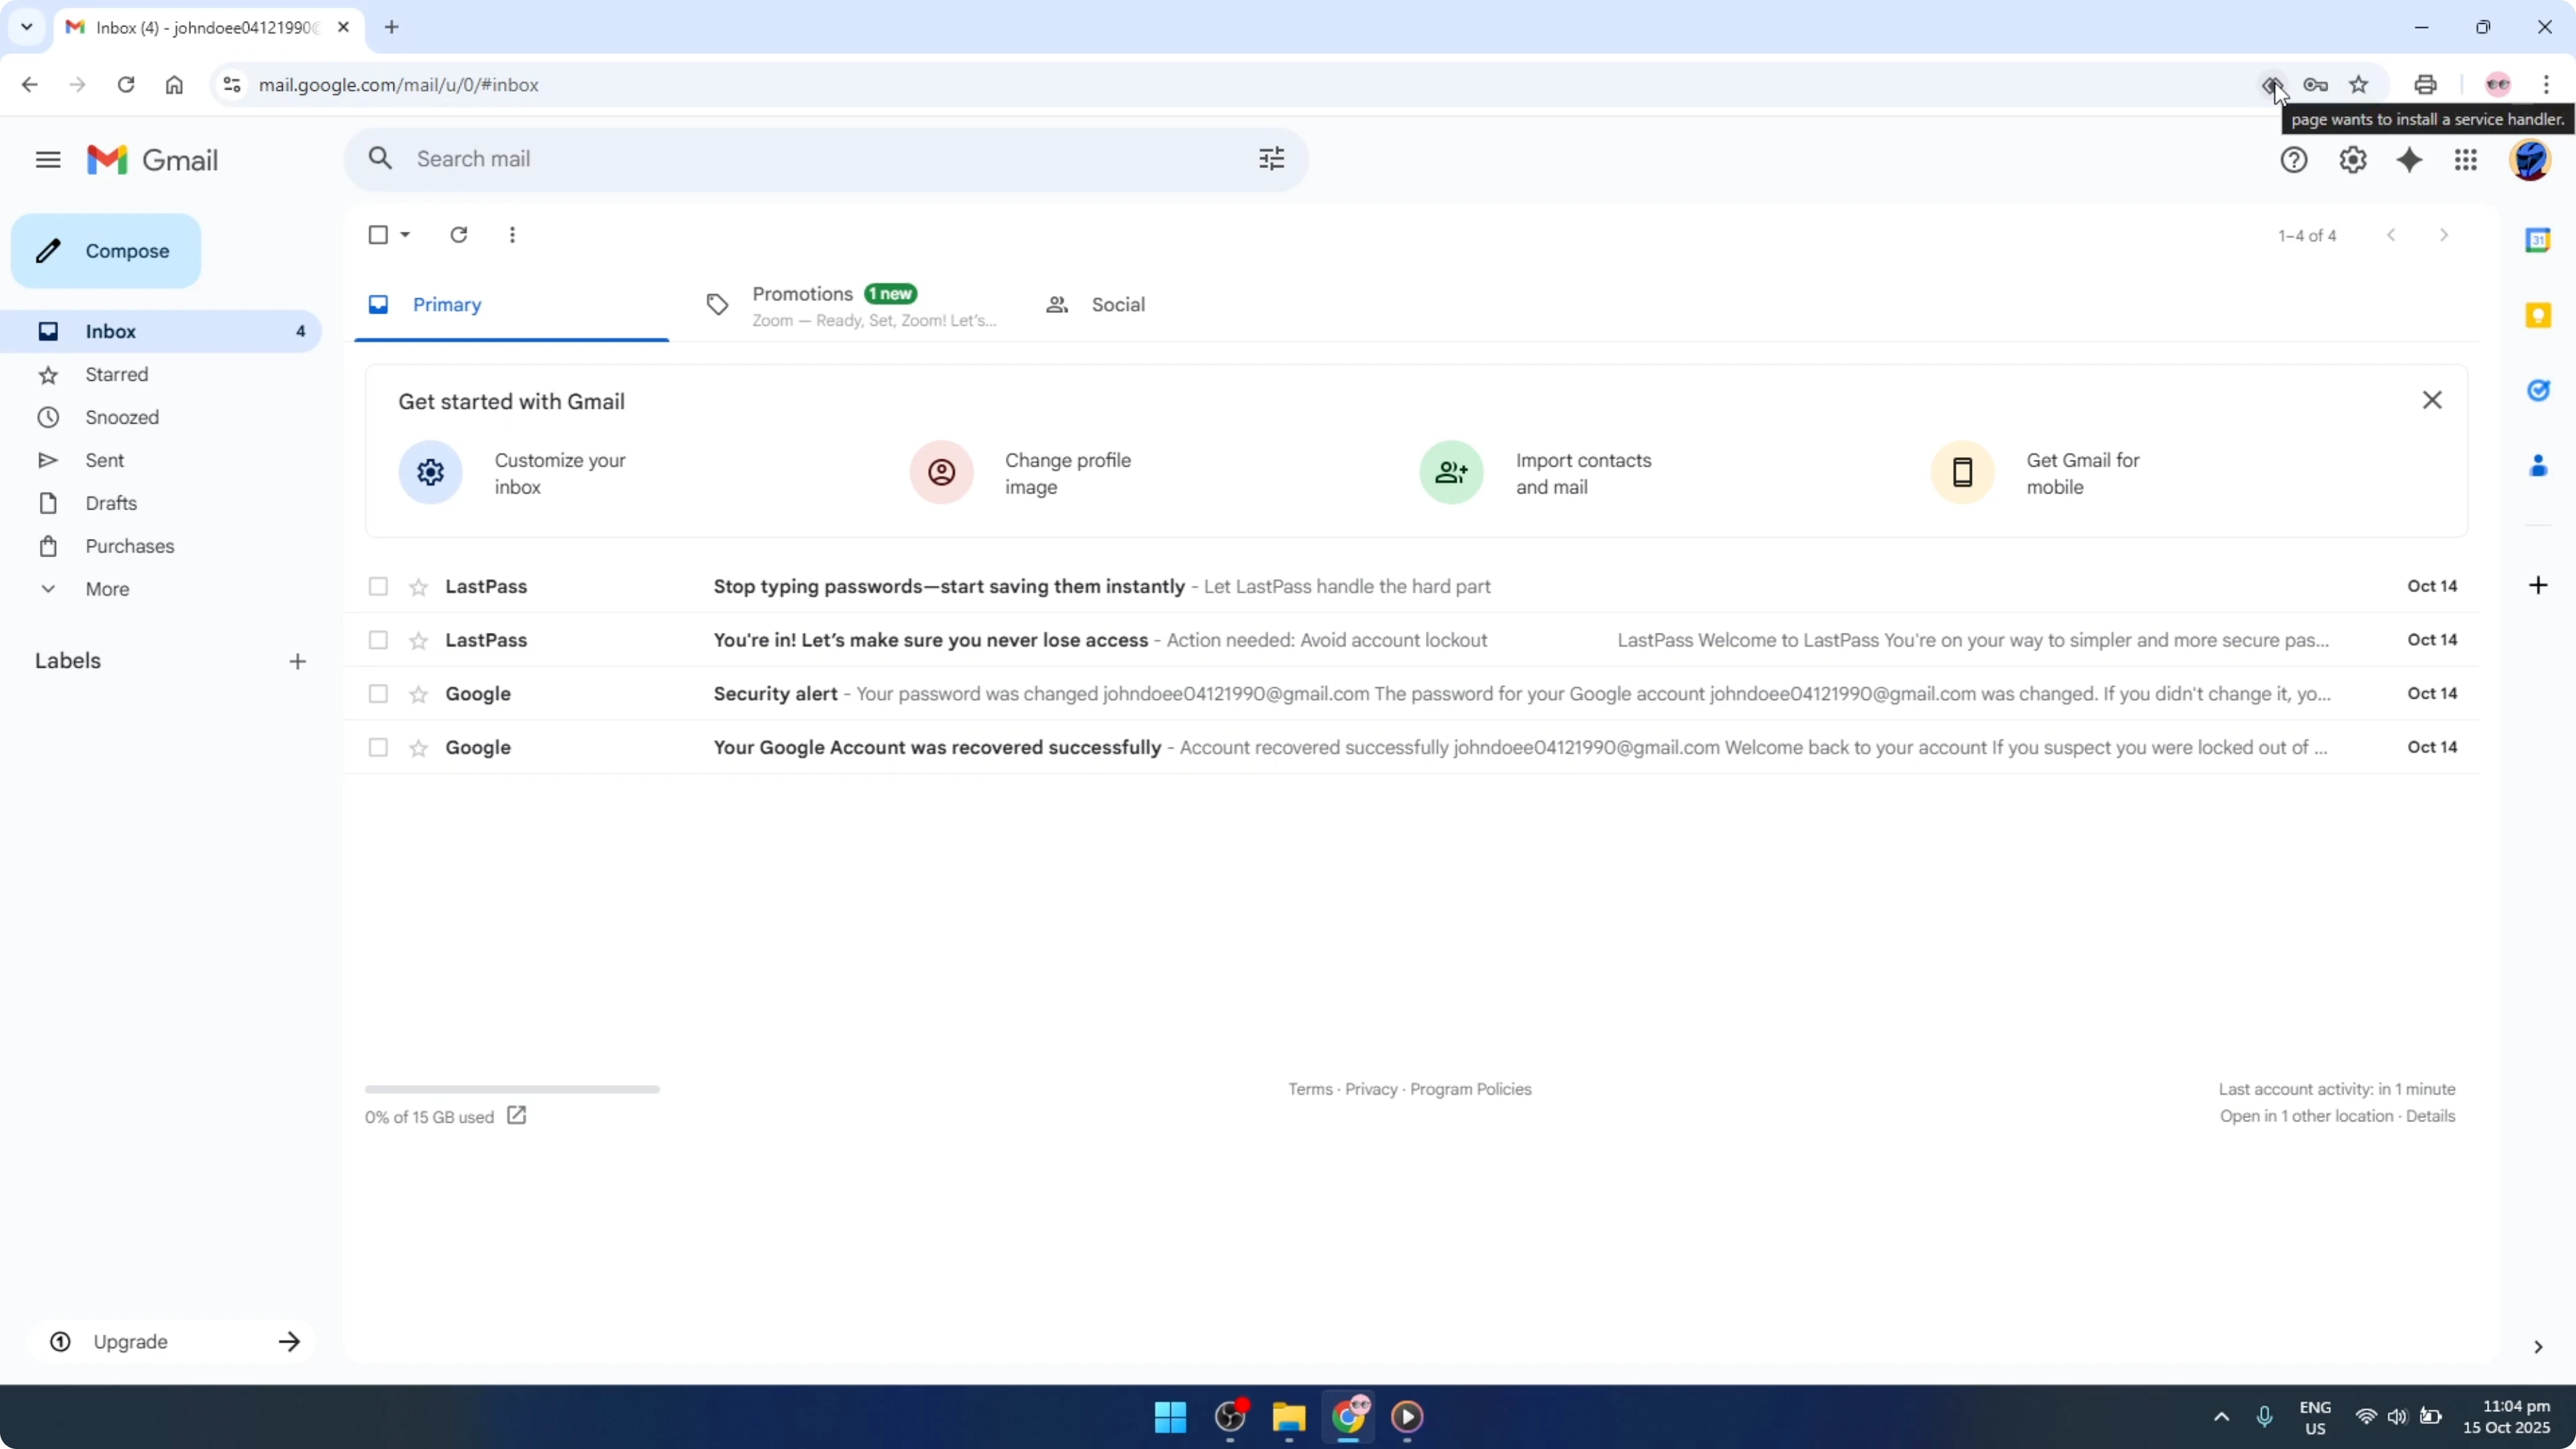Open the select dropdown arrow
2576x1449 pixels.
[405, 235]
